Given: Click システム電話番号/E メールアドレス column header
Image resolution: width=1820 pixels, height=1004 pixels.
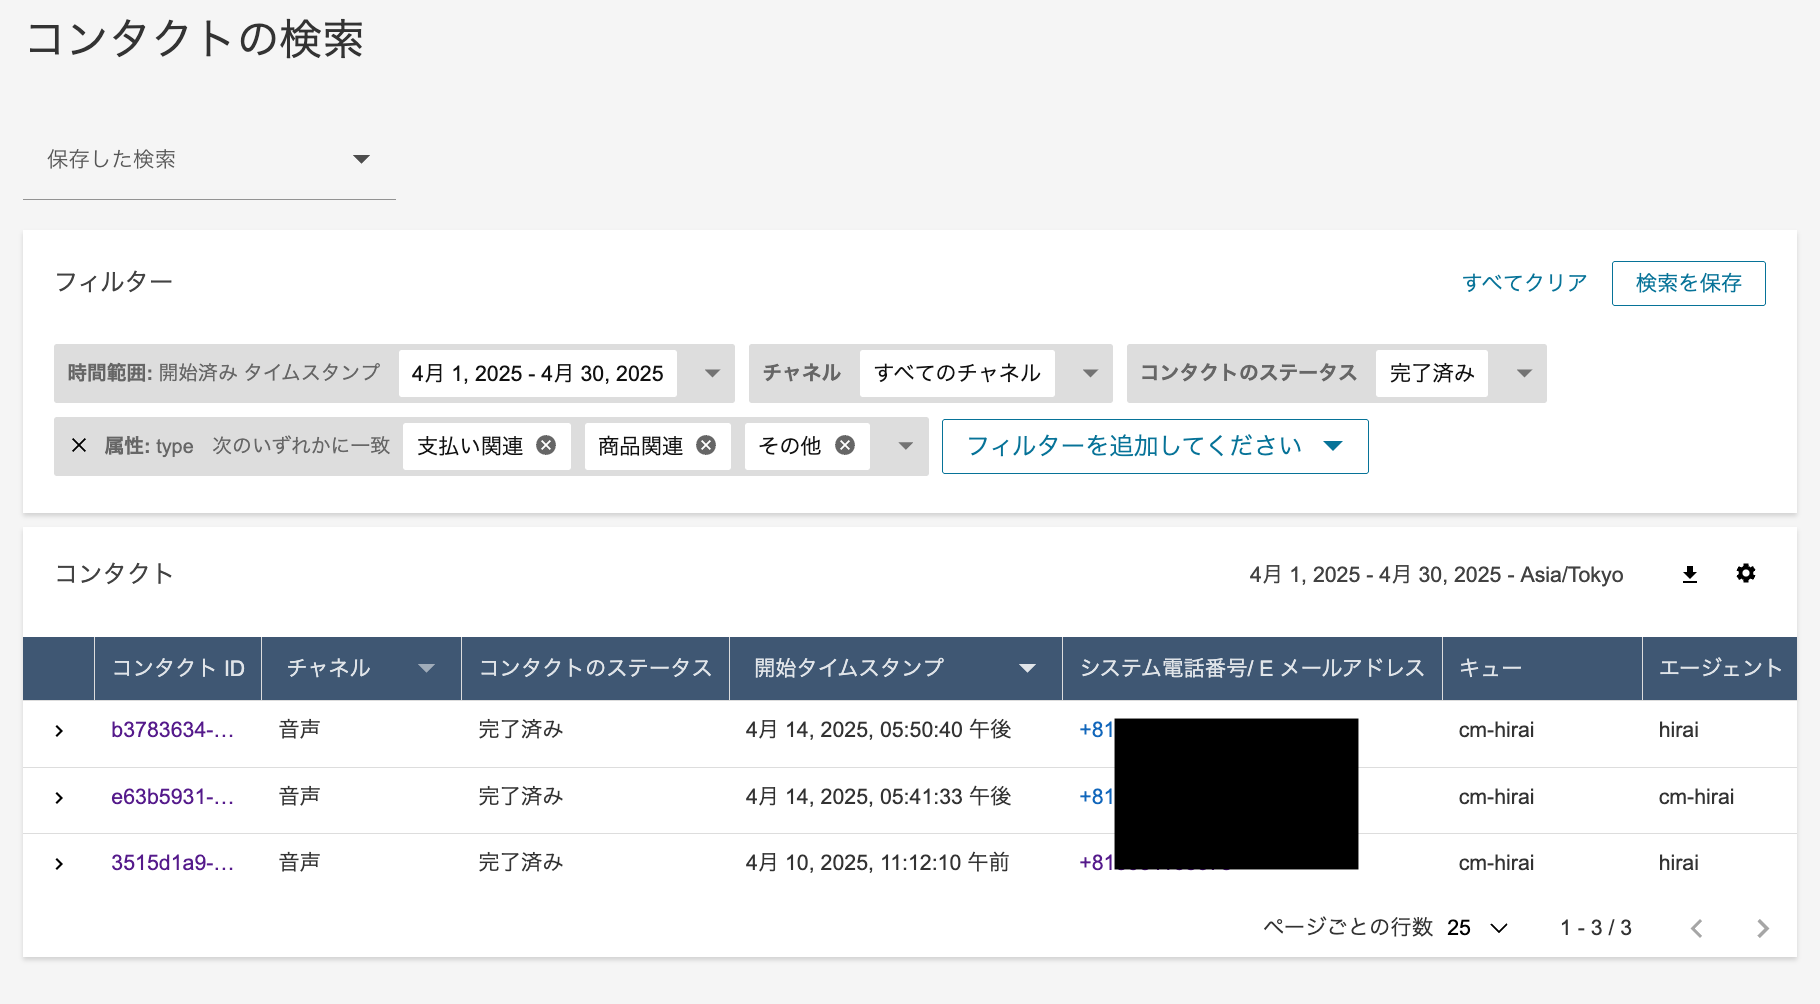Looking at the screenshot, I should [x=1252, y=668].
